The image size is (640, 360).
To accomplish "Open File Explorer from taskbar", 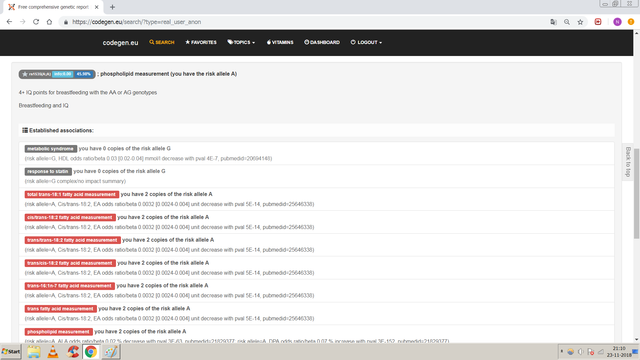I will tap(33, 351).
